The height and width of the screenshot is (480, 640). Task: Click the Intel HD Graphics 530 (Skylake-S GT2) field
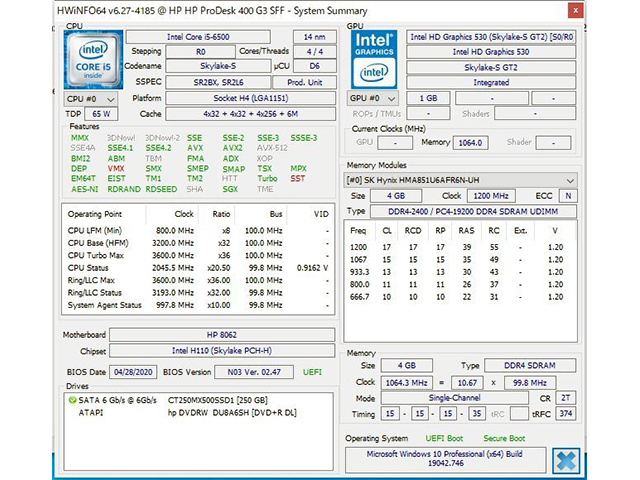491,37
